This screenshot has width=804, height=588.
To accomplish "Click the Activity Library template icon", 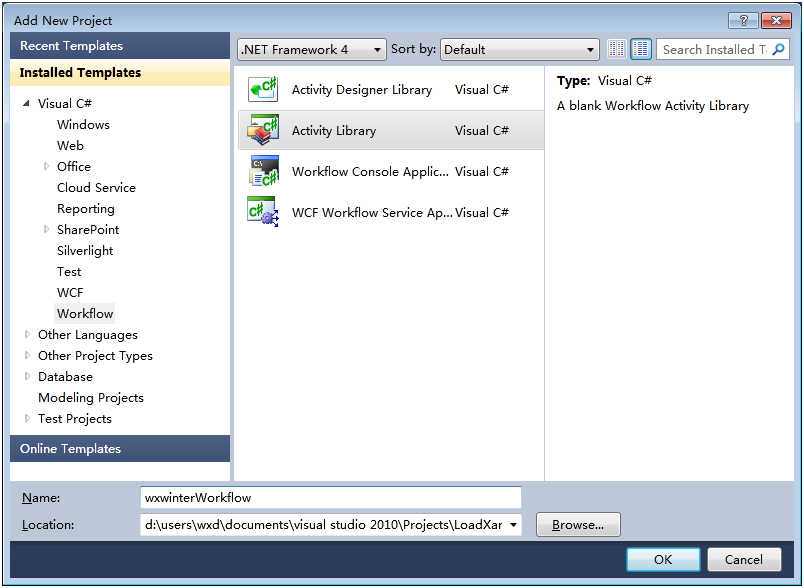I will 263,130.
